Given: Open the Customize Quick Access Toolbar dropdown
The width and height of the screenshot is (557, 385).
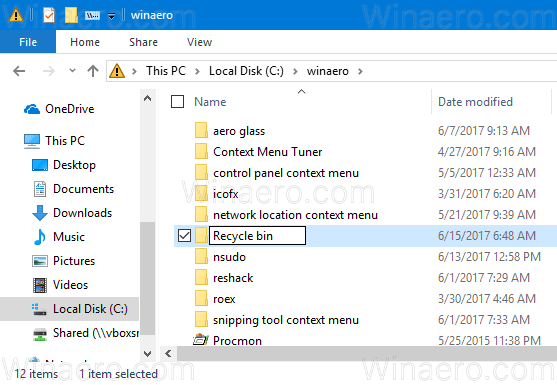Looking at the screenshot, I should coord(112,16).
